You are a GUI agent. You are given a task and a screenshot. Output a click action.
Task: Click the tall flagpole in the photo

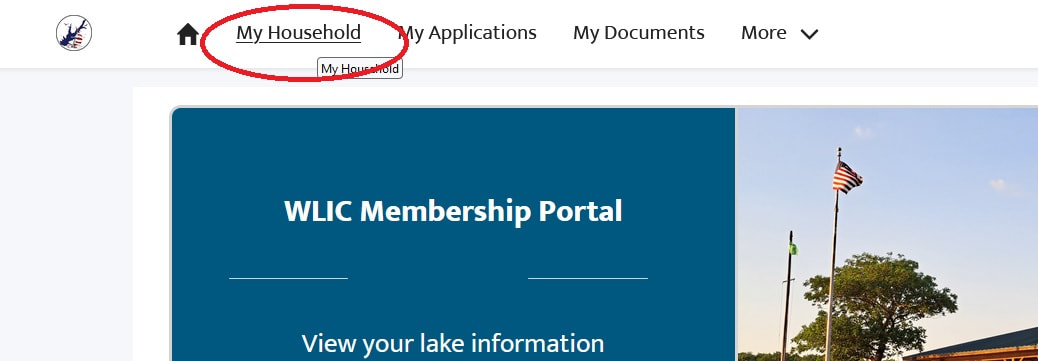pyautogui.click(x=834, y=254)
